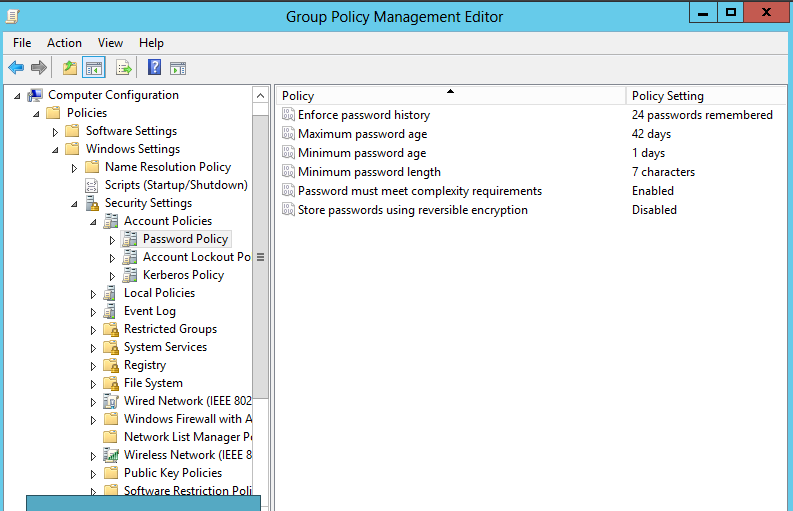Open the Action menu
793x511 pixels.
click(x=64, y=43)
